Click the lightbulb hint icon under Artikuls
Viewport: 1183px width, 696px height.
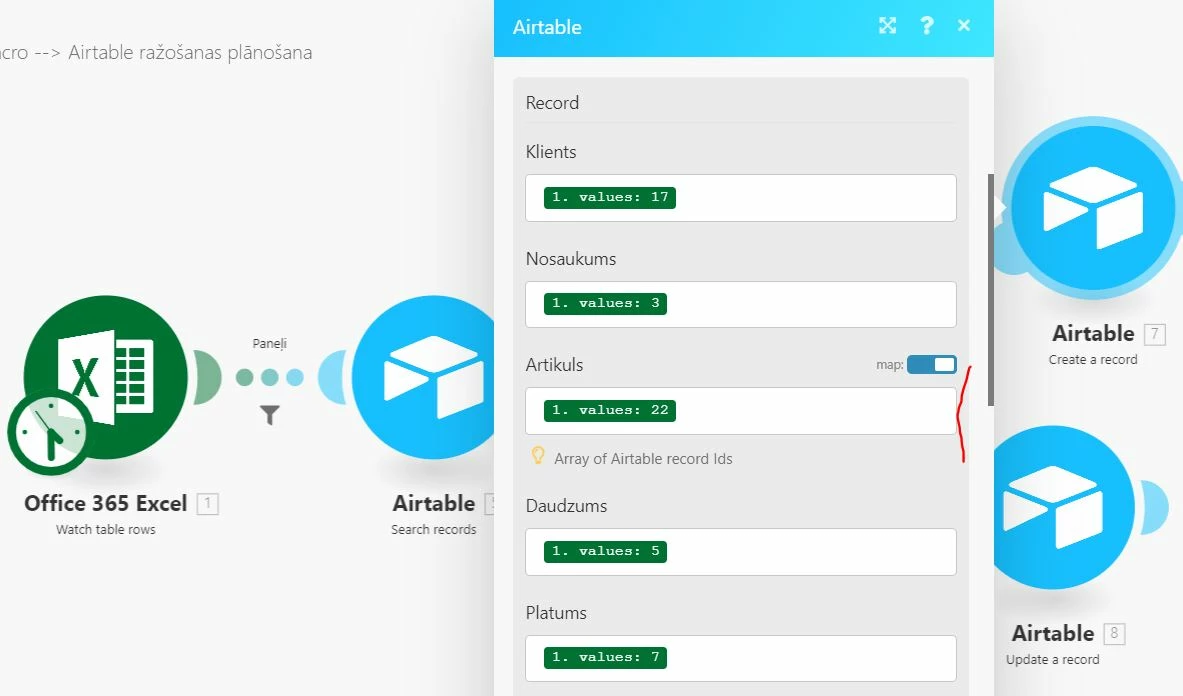[537, 455]
